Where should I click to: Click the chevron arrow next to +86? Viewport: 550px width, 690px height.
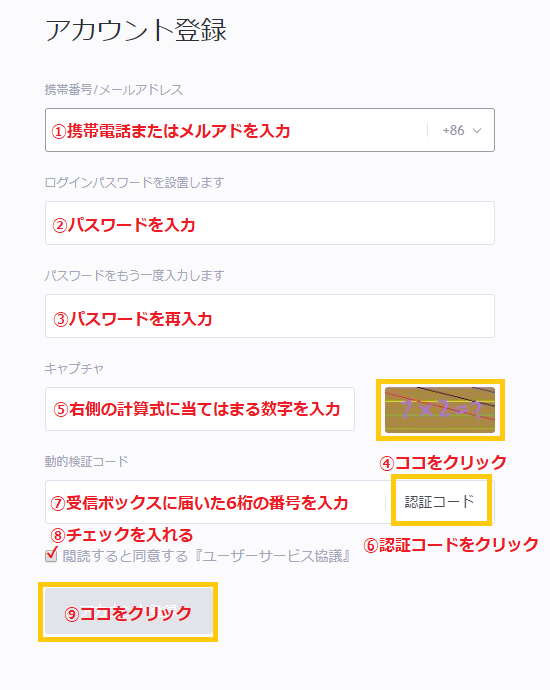click(477, 131)
